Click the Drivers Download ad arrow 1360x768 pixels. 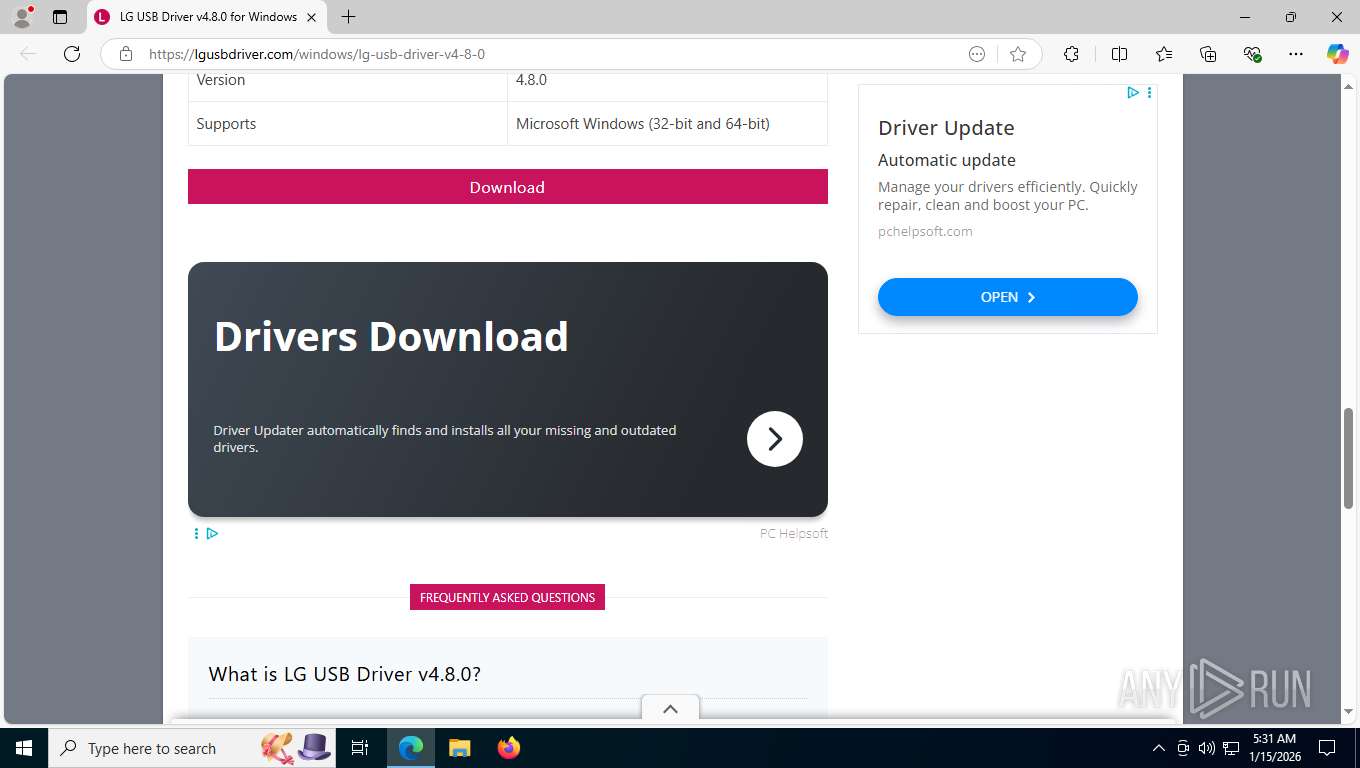[775, 439]
